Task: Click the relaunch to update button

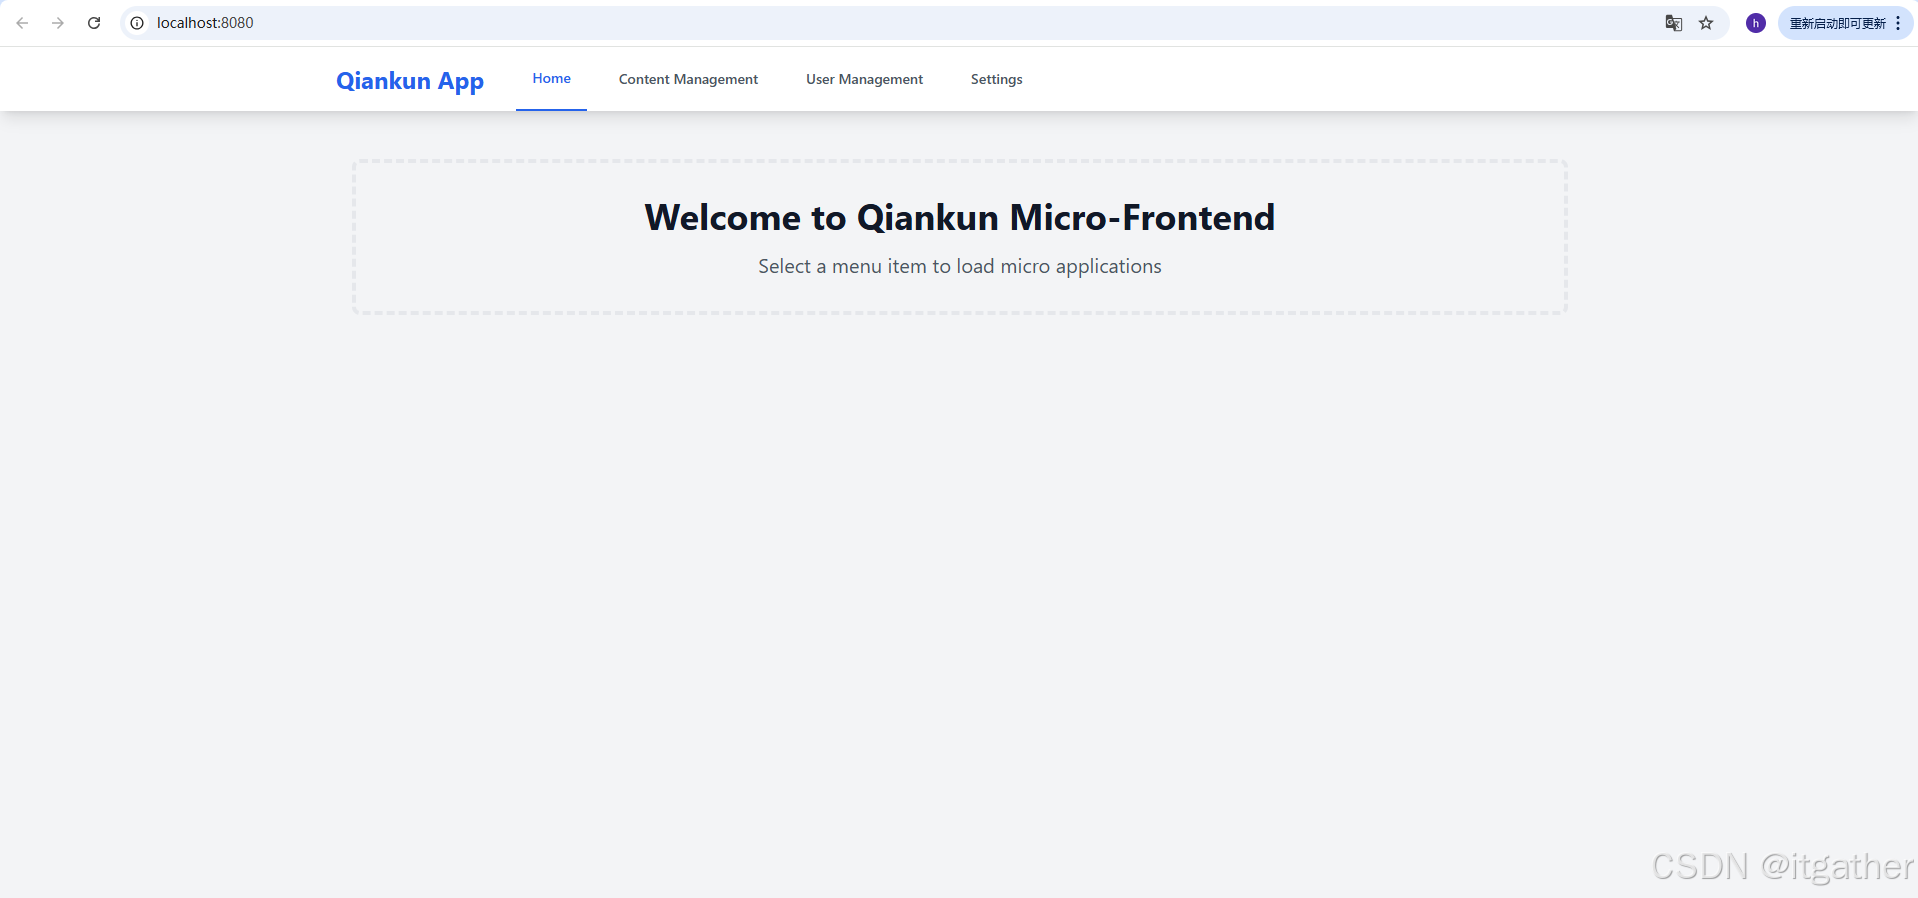Action: coord(1837,23)
